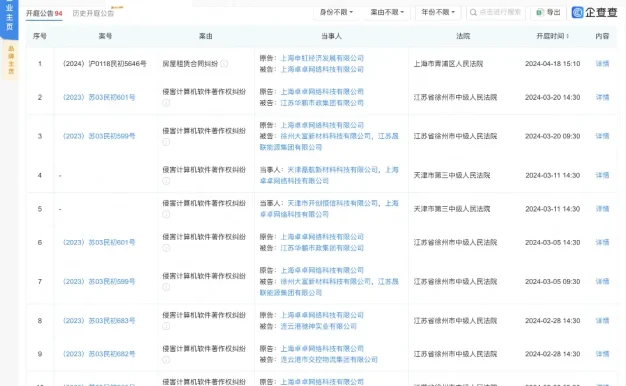Open case (2023)苏03民初599号 in row 7
Screen dimensions: 626x386
[99, 281]
